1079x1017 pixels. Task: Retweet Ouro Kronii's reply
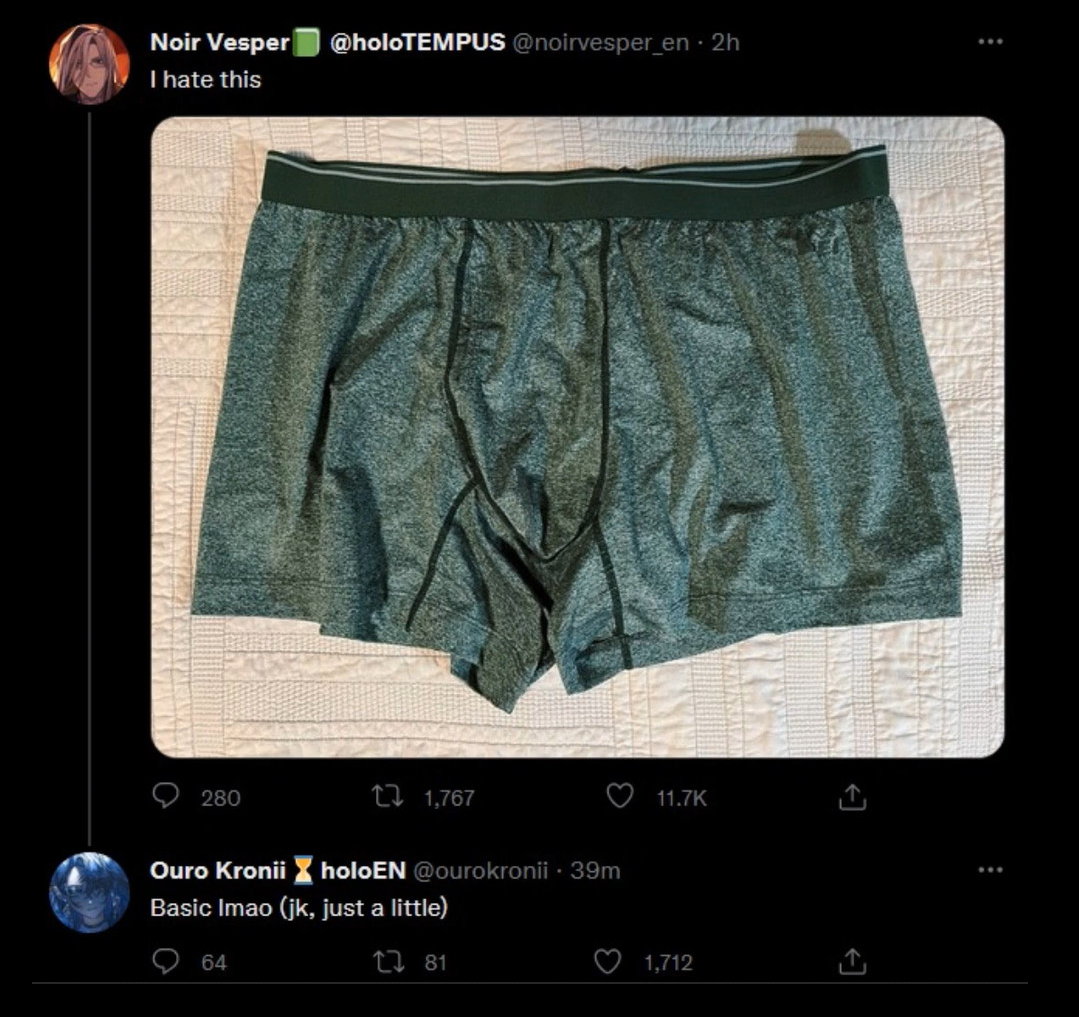click(x=387, y=962)
